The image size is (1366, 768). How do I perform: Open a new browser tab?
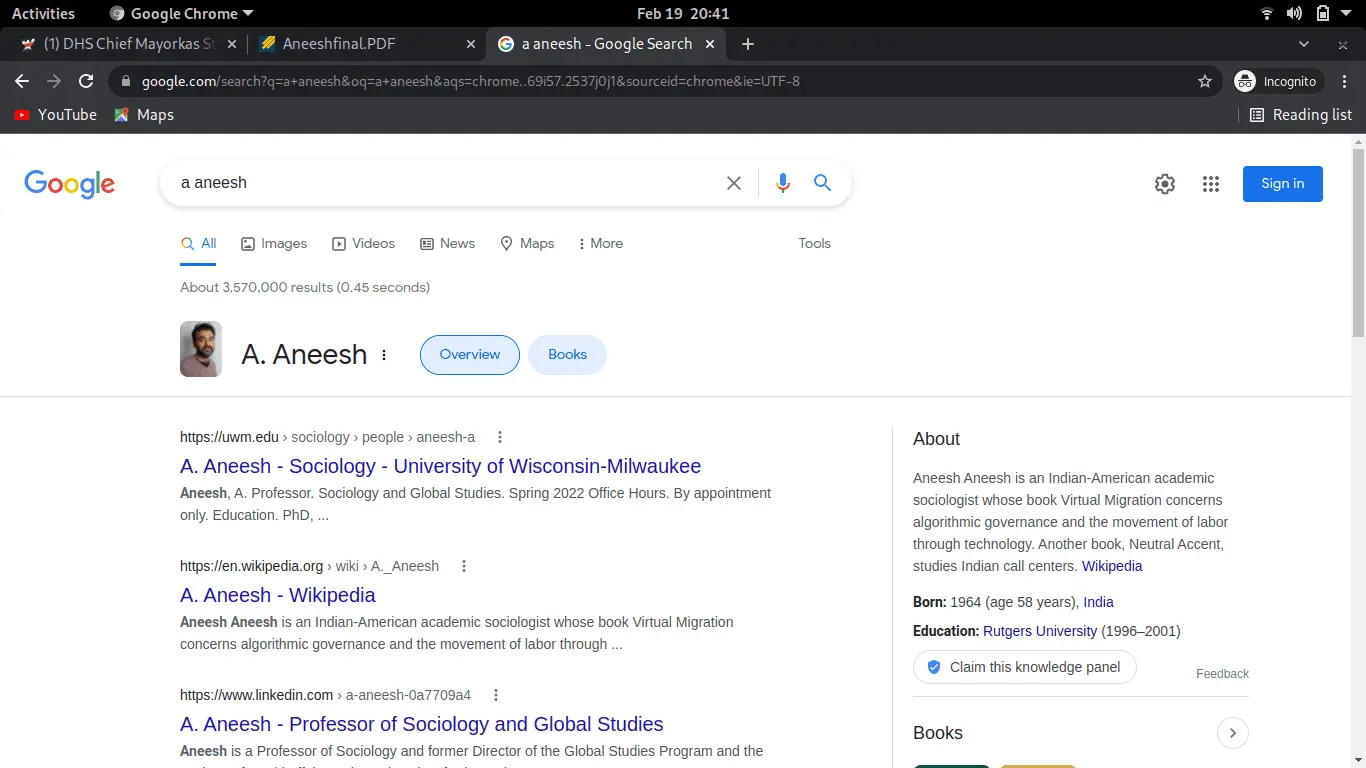(x=748, y=44)
